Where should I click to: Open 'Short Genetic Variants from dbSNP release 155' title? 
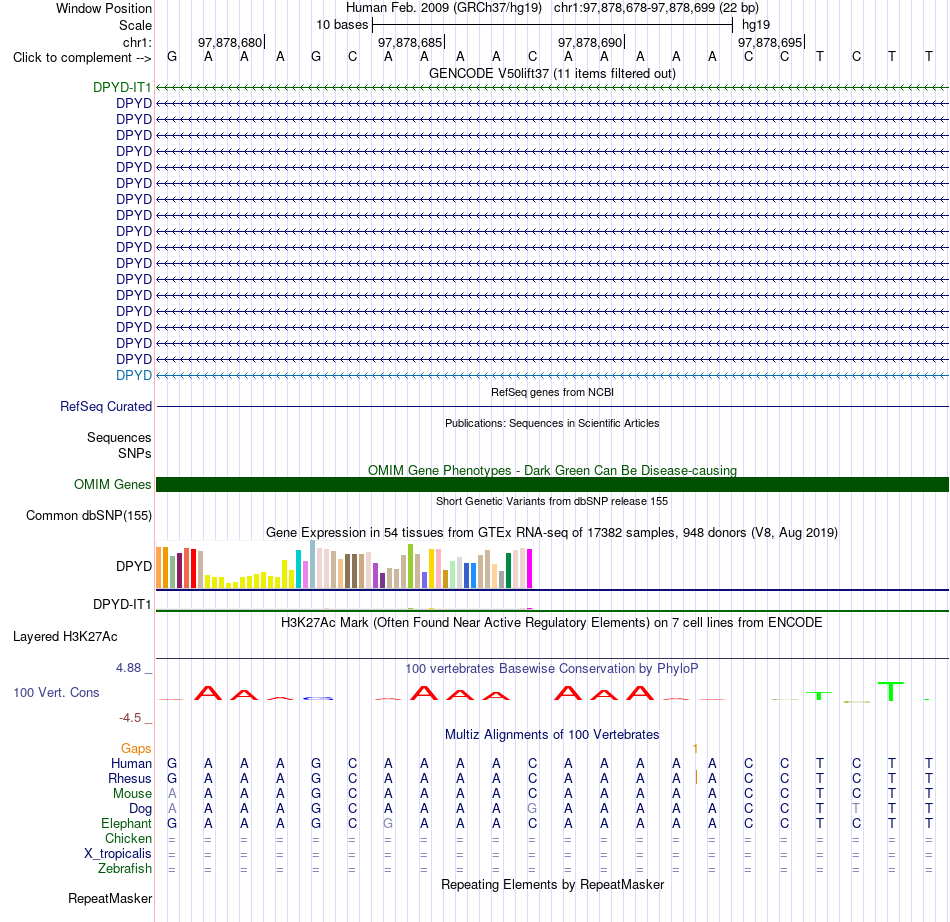552,501
